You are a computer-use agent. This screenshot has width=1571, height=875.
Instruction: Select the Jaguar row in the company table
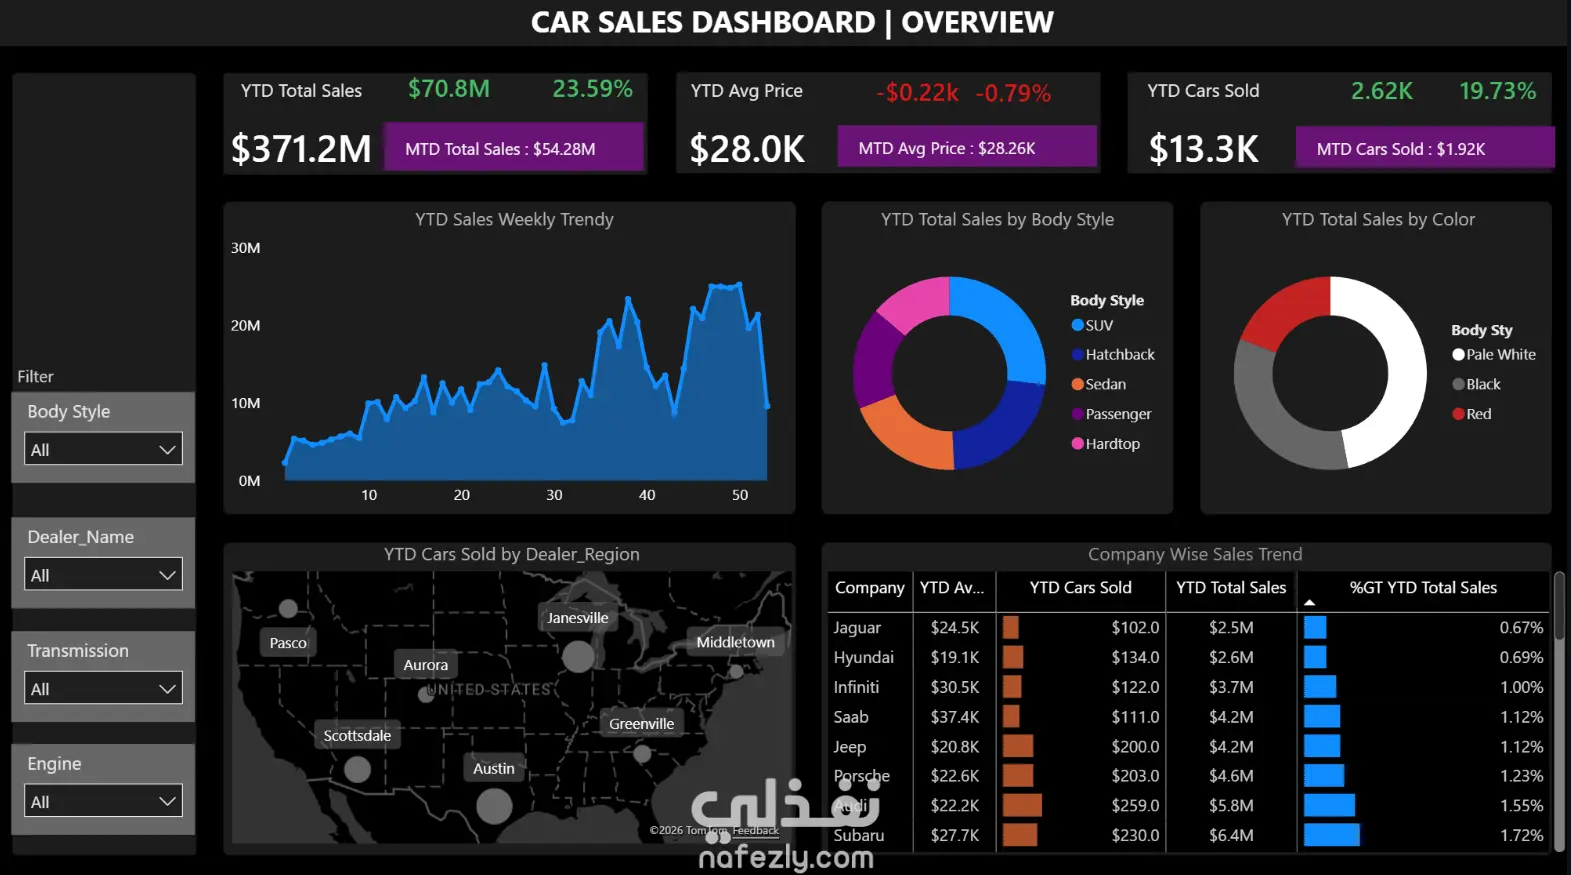tap(1189, 628)
